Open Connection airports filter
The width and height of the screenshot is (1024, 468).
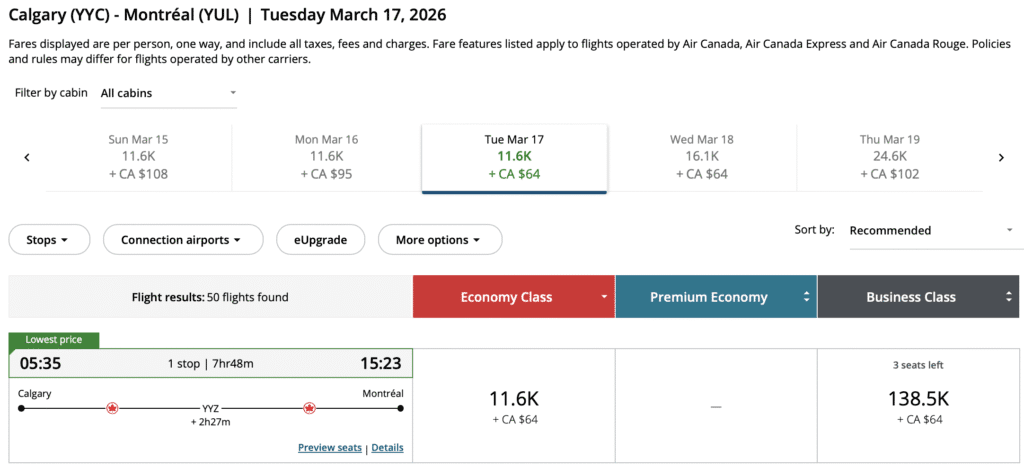[x=183, y=240]
